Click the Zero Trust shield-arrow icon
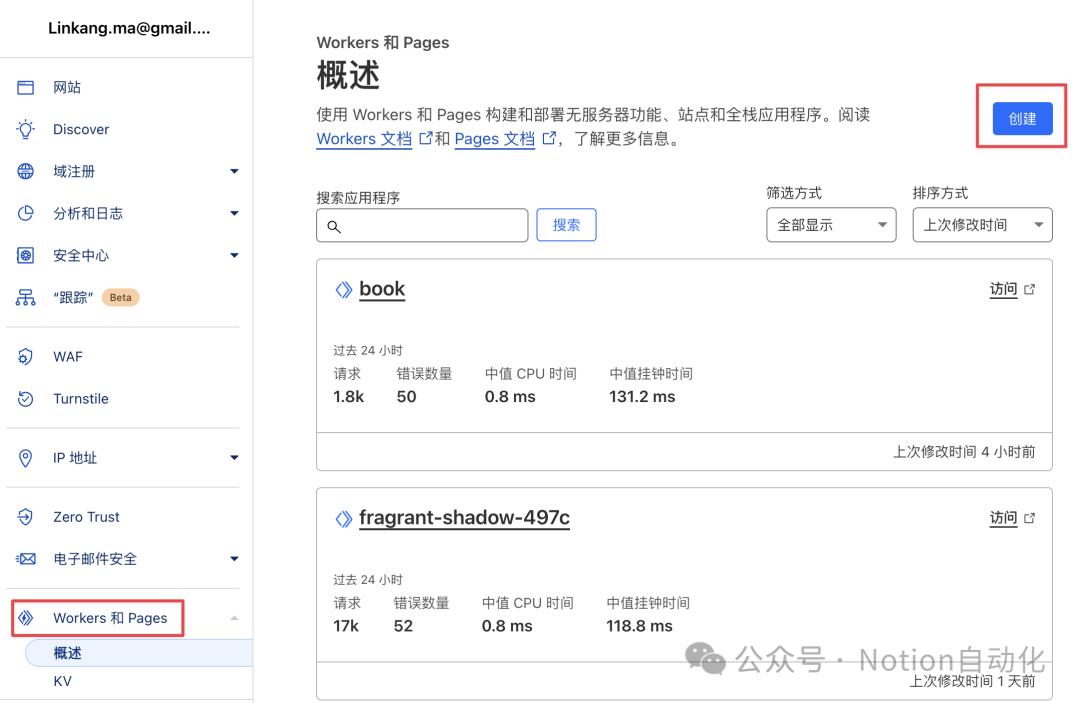This screenshot has width=1080, height=703. point(25,516)
